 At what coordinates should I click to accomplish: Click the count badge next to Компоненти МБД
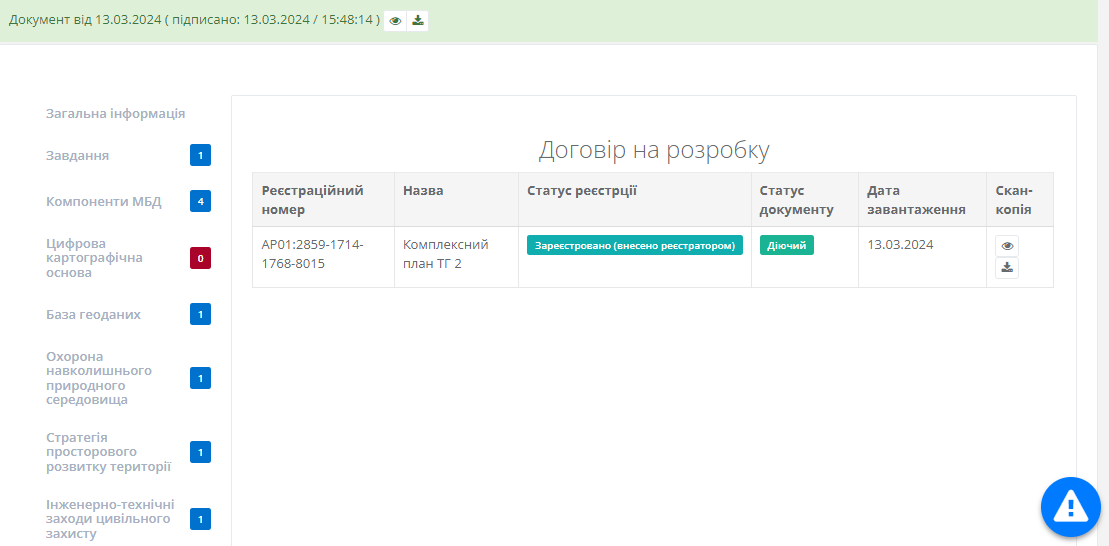(200, 201)
